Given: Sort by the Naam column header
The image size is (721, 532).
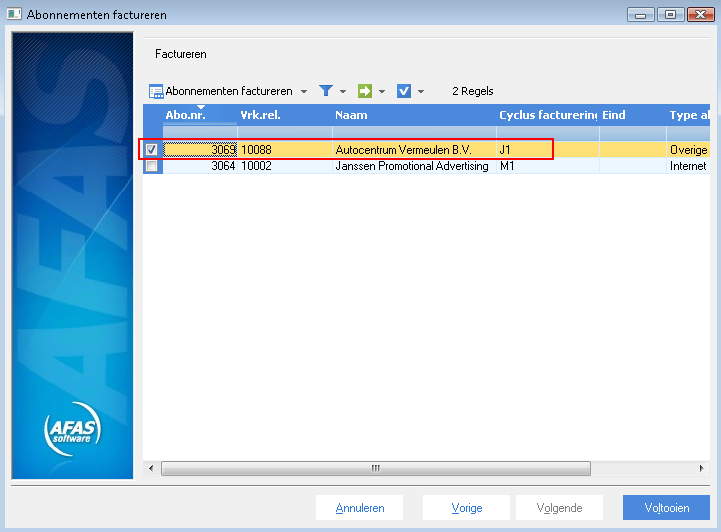Looking at the screenshot, I should 414,115.
